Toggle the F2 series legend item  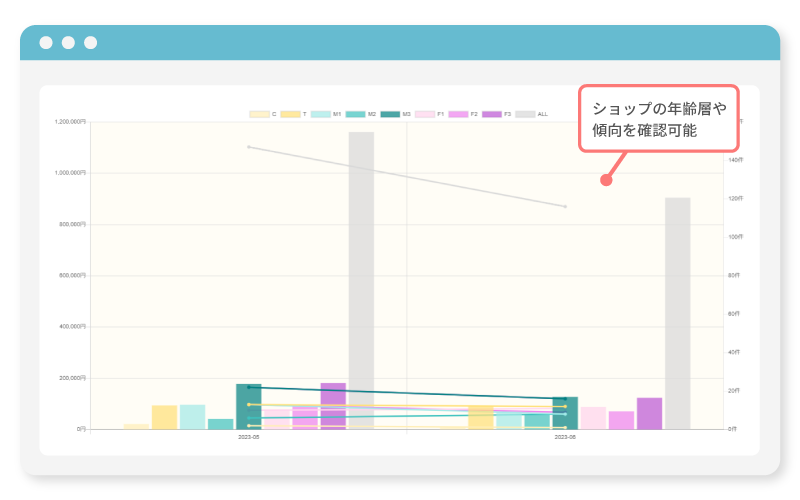click(463, 114)
